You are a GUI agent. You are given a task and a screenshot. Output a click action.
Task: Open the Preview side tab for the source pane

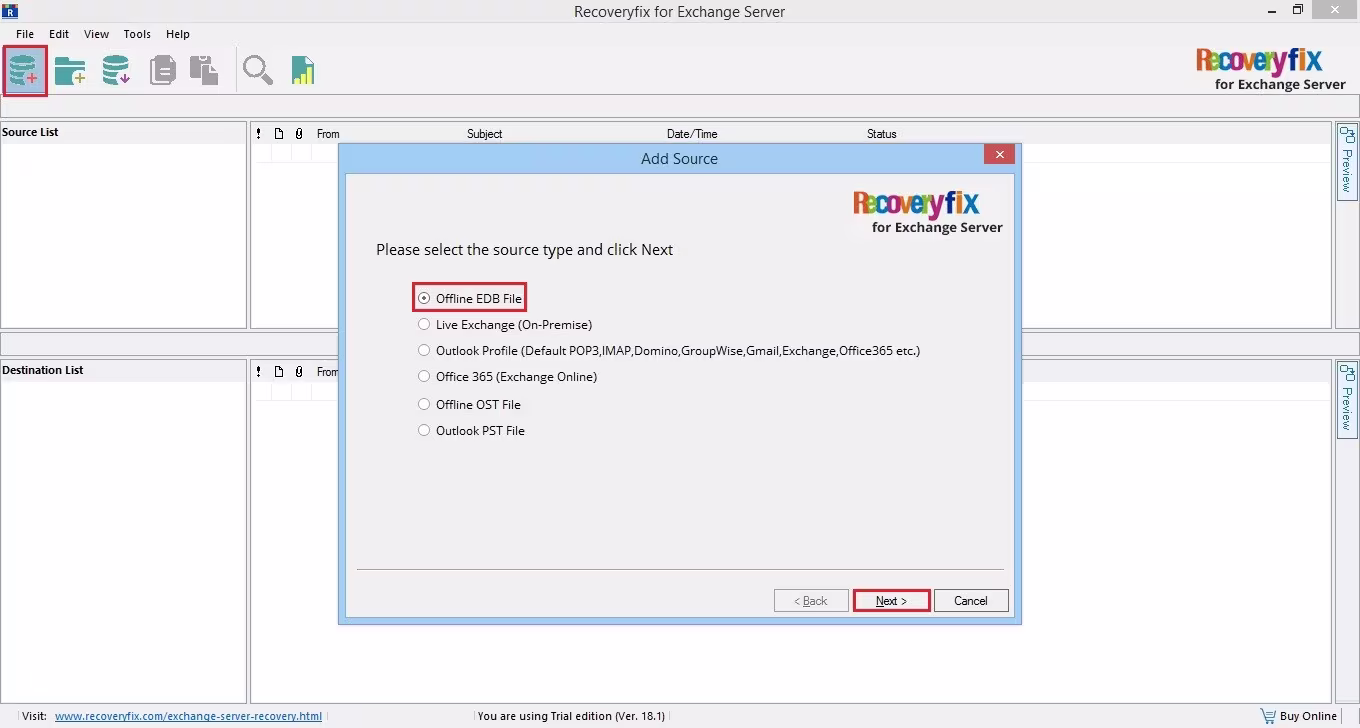(1346, 160)
